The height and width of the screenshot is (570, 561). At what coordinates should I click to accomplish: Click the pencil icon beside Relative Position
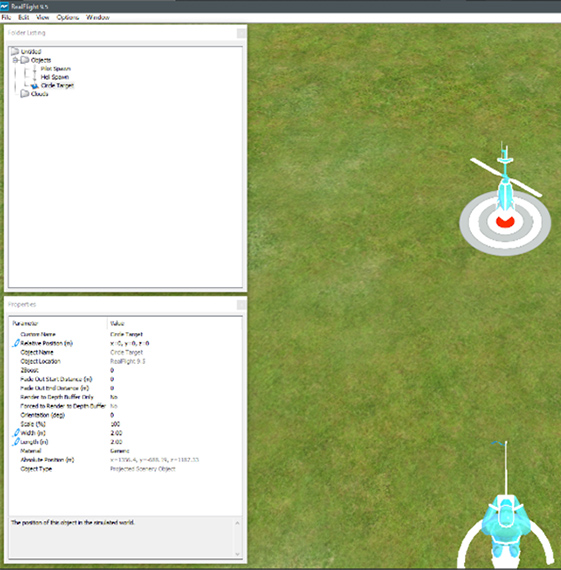(16, 343)
